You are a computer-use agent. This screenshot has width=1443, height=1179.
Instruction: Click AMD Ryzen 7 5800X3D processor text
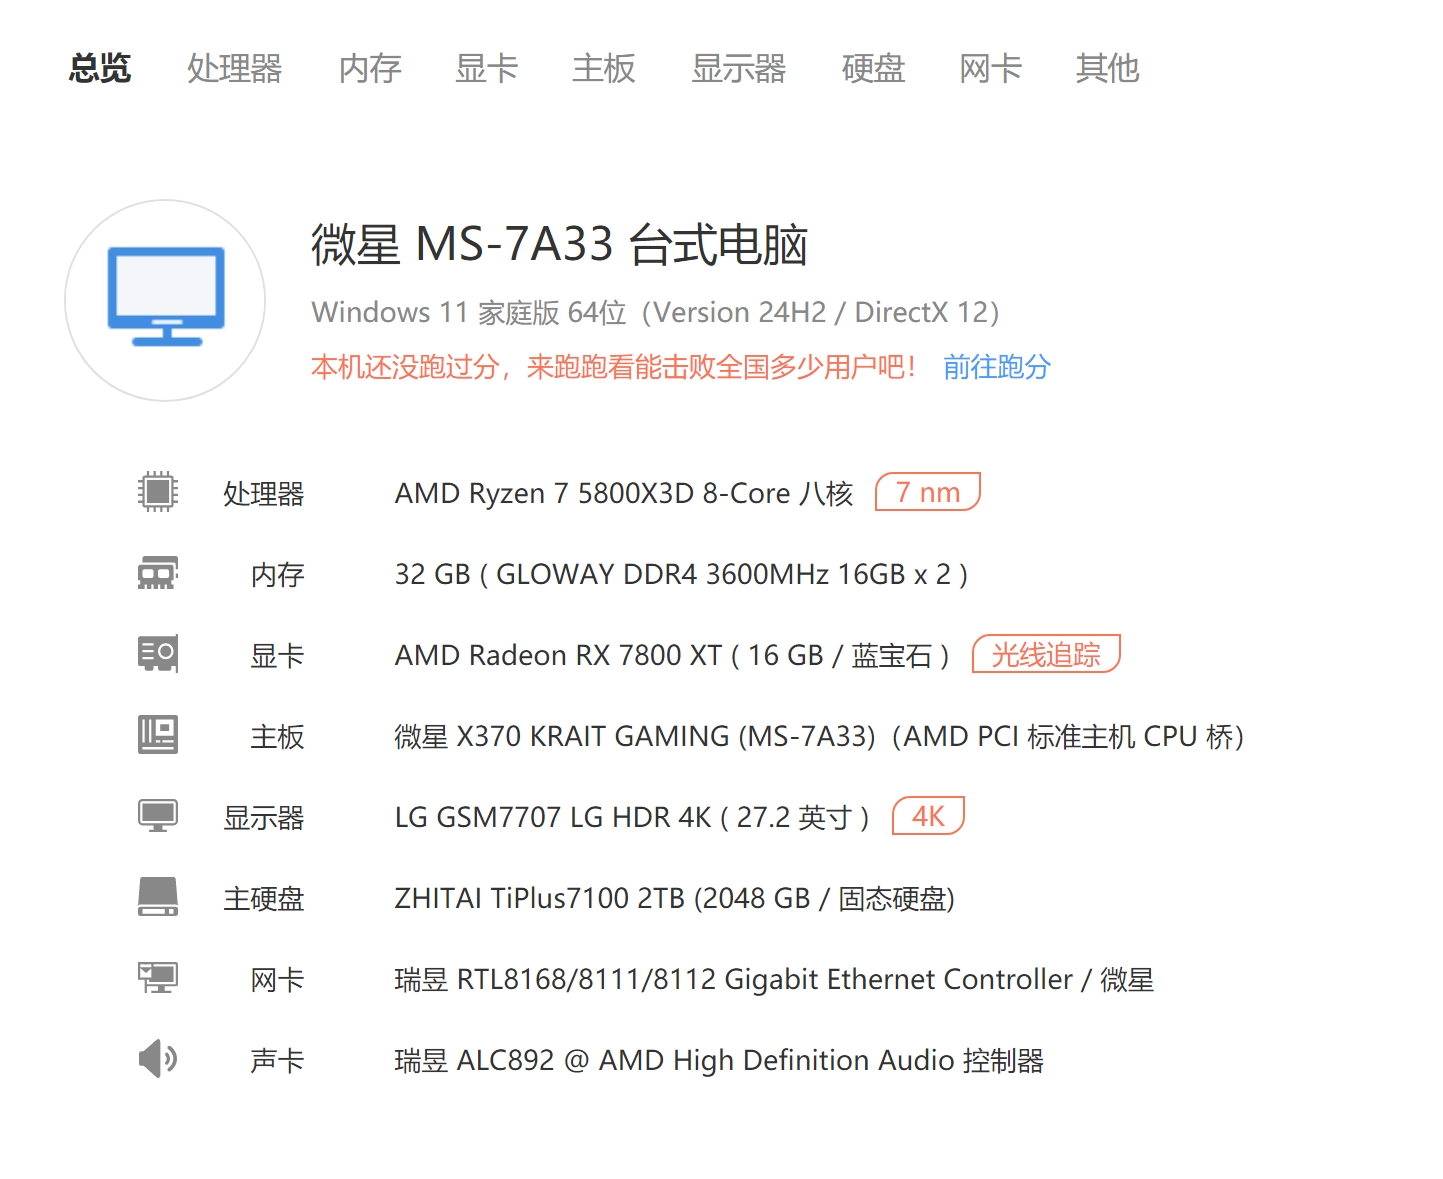coord(624,493)
